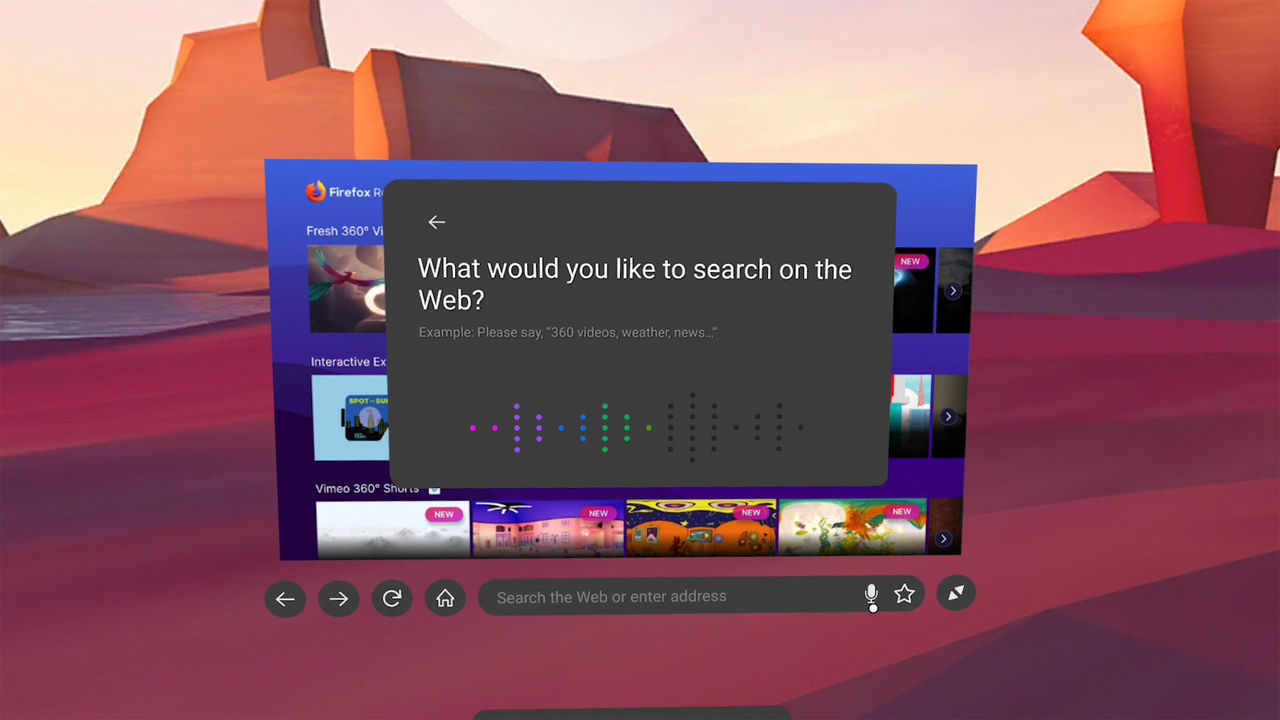
Task: Show more Interactive Experiences via right chevron
Action: pyautogui.click(x=947, y=415)
